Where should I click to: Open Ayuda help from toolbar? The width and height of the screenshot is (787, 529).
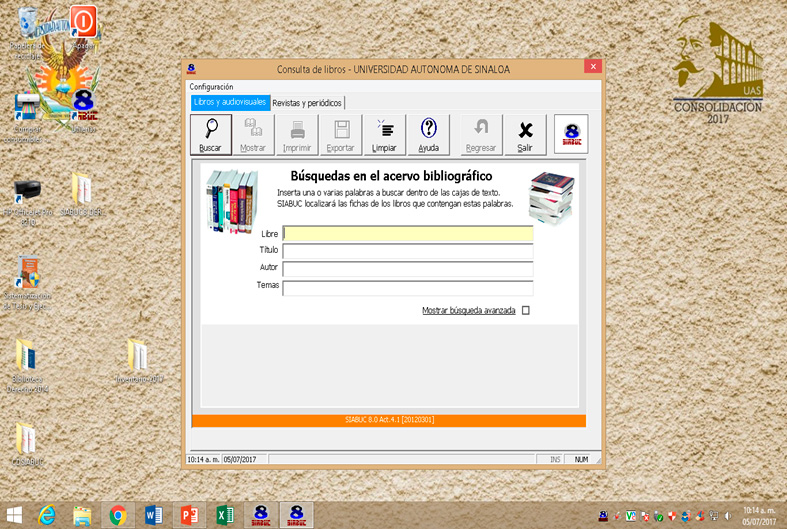429,135
